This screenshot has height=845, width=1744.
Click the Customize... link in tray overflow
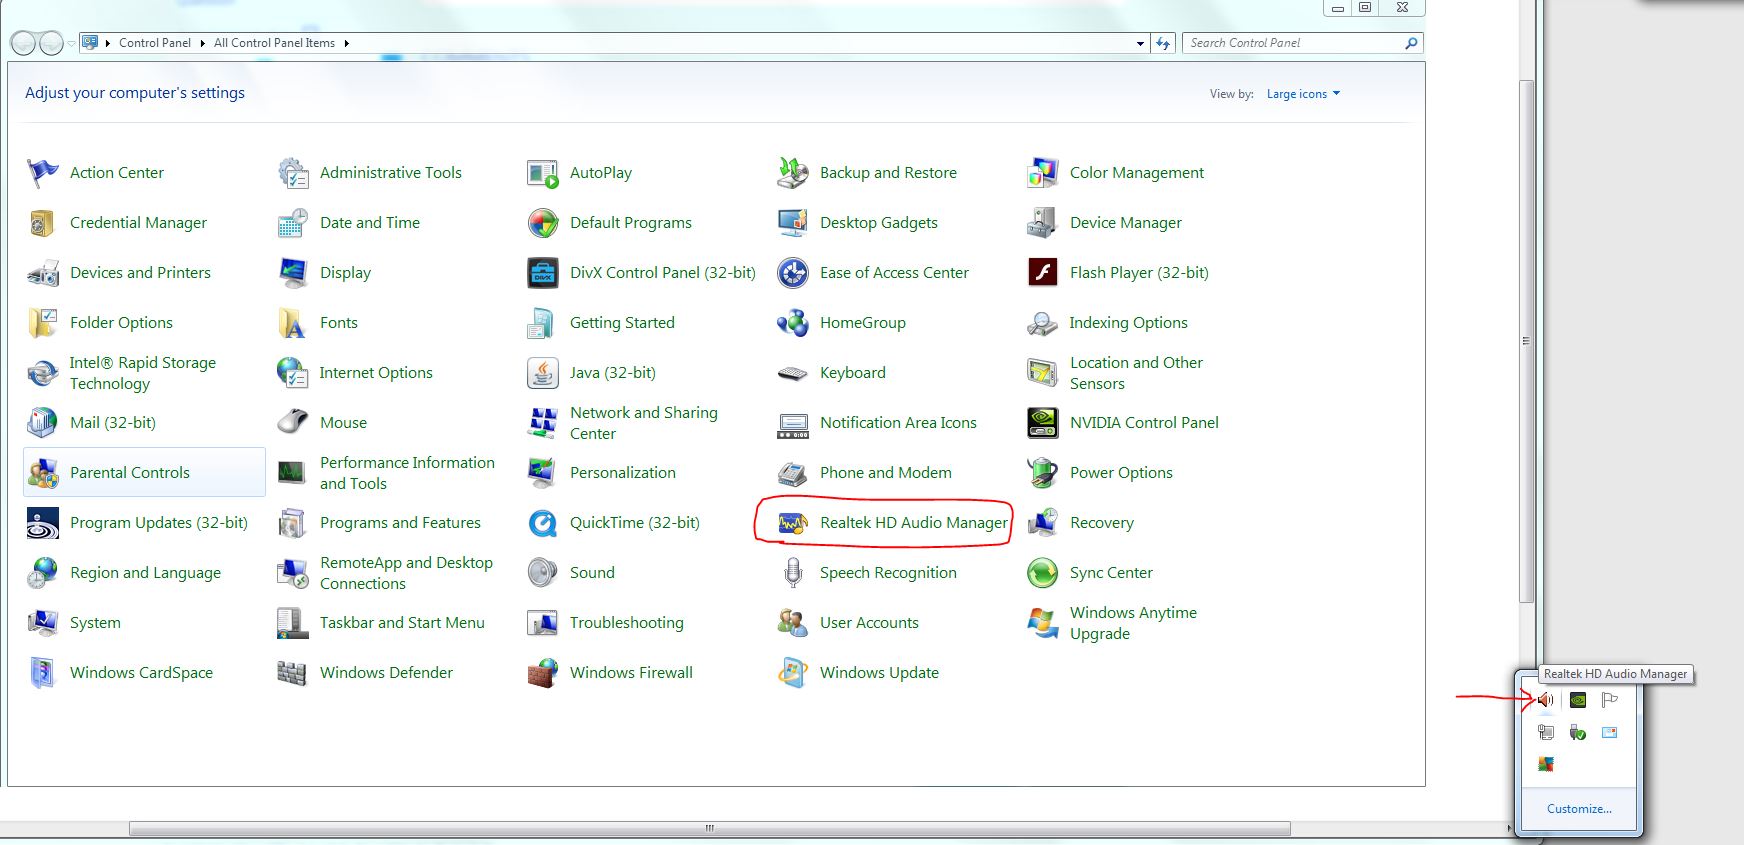[1579, 809]
